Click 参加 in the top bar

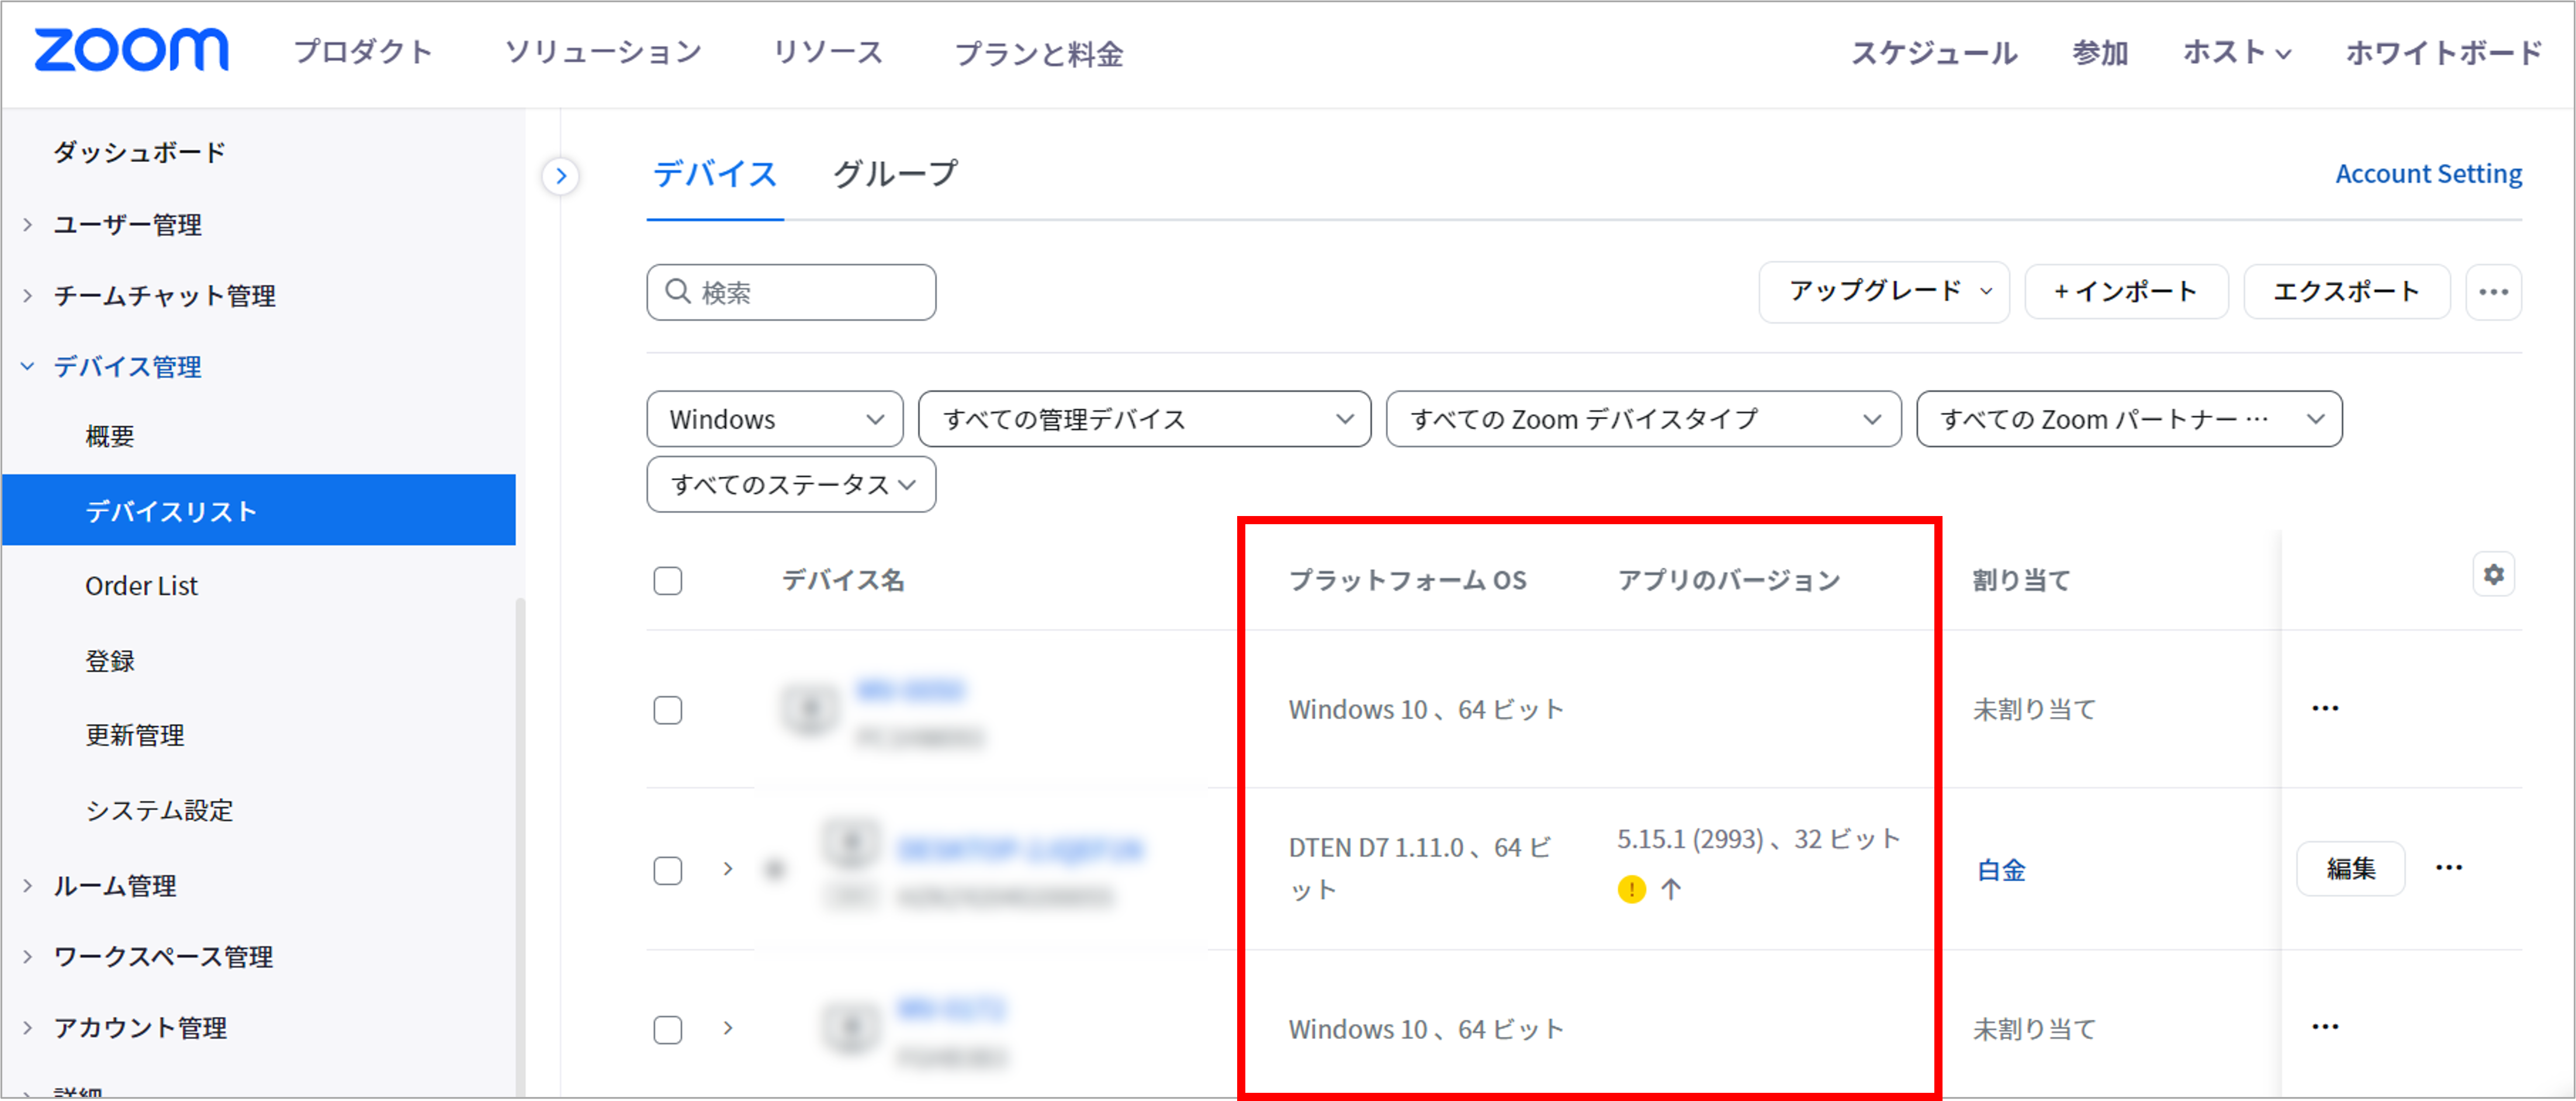2100,52
